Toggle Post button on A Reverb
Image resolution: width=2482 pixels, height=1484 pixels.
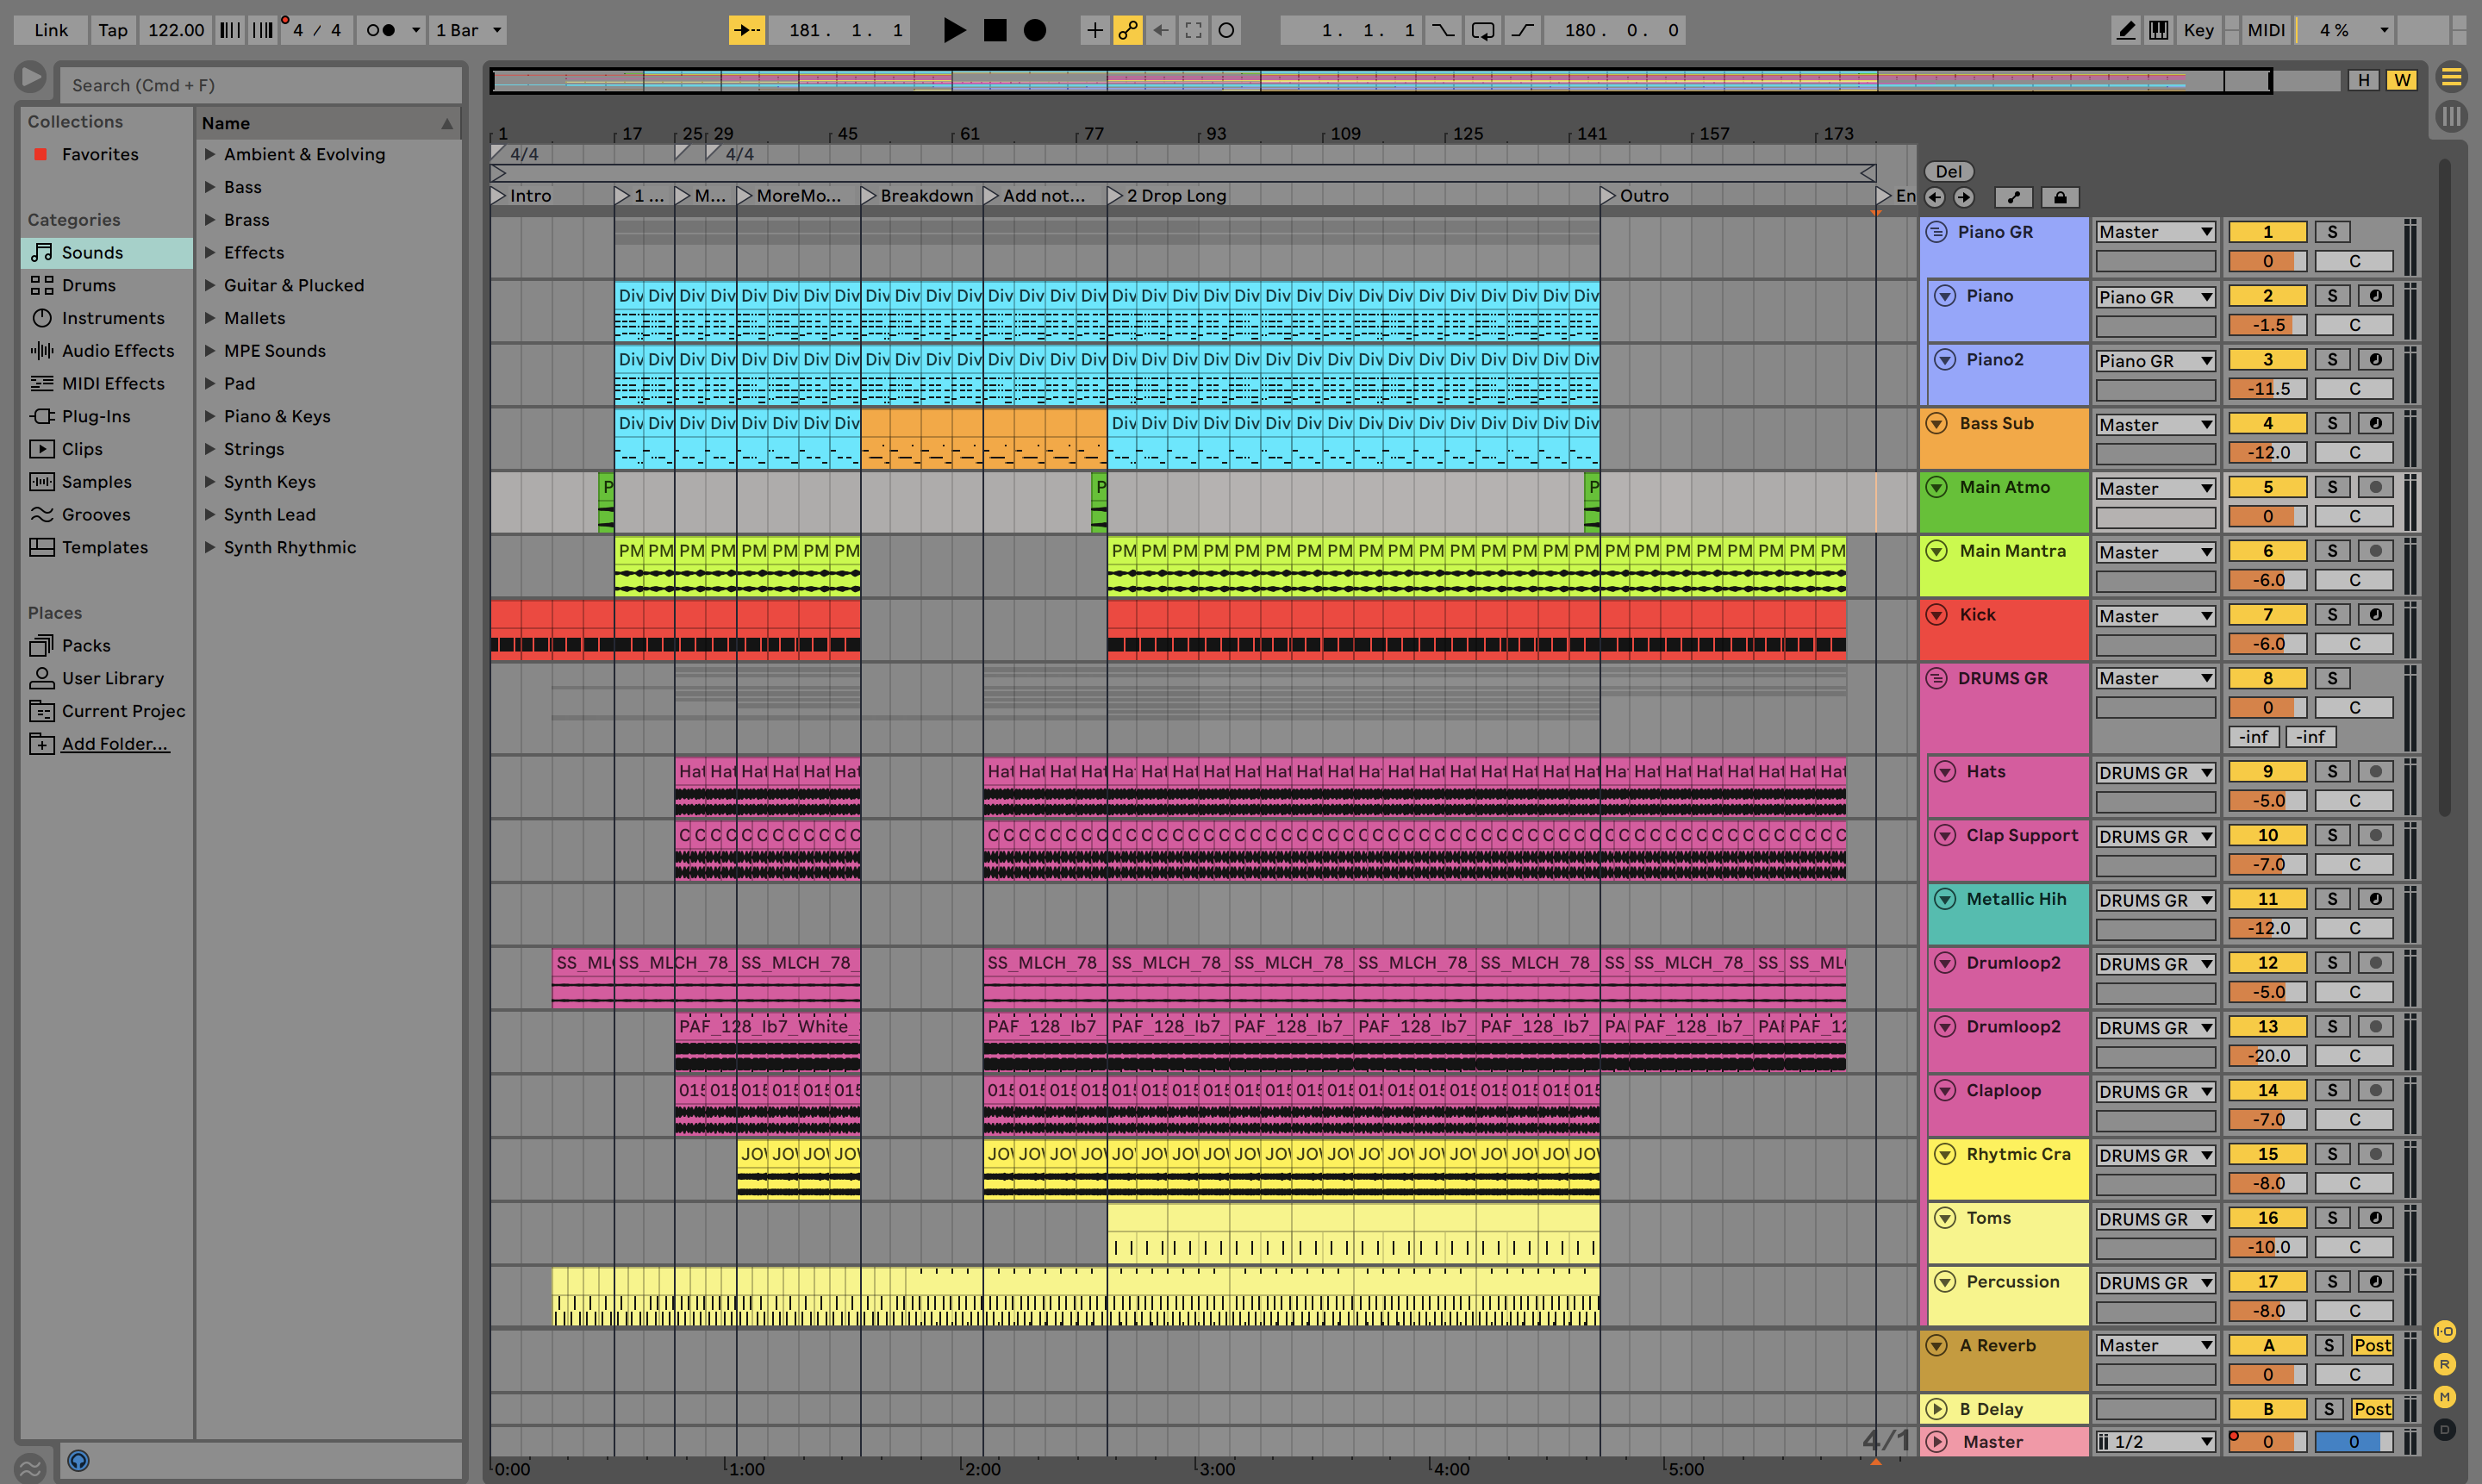coord(2372,1346)
